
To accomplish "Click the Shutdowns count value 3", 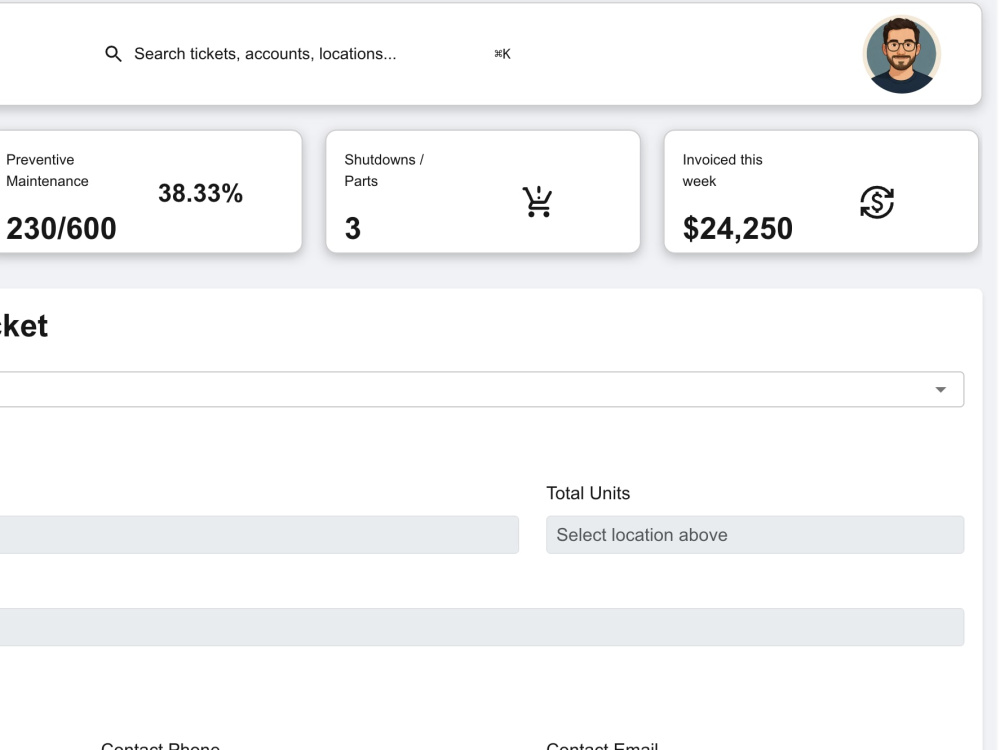I will click(x=353, y=228).
